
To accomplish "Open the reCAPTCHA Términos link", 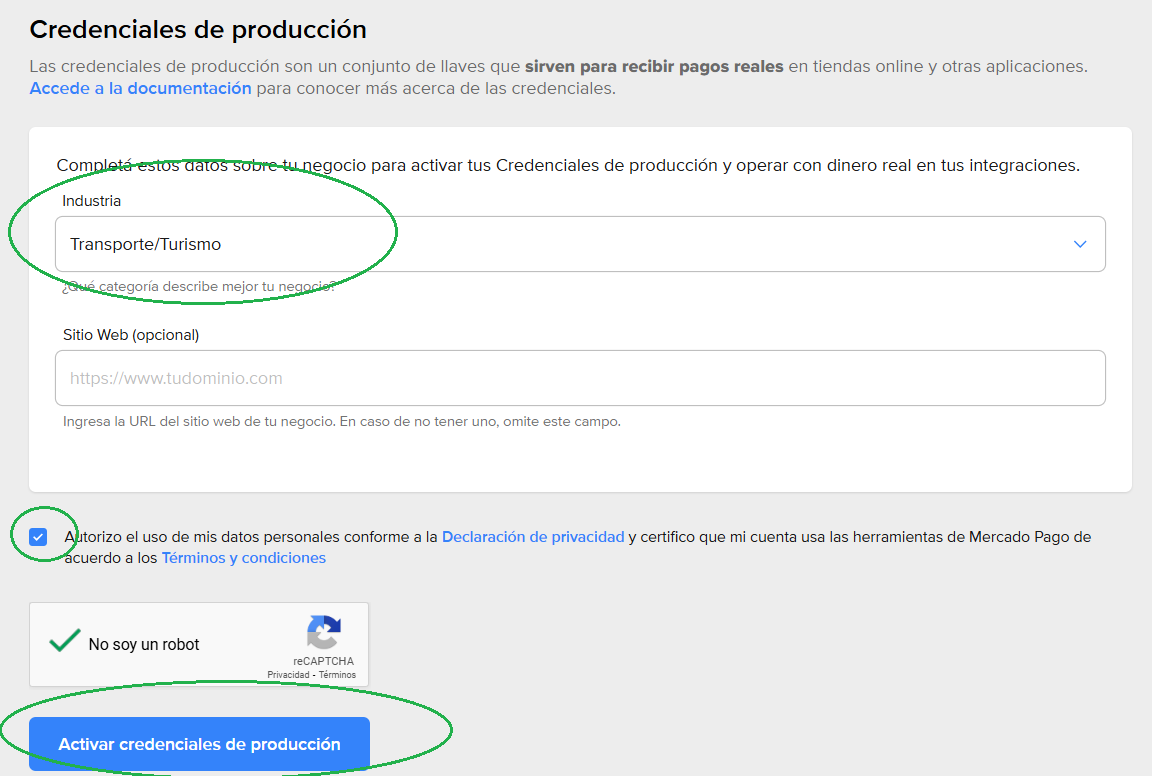I will (x=337, y=675).
